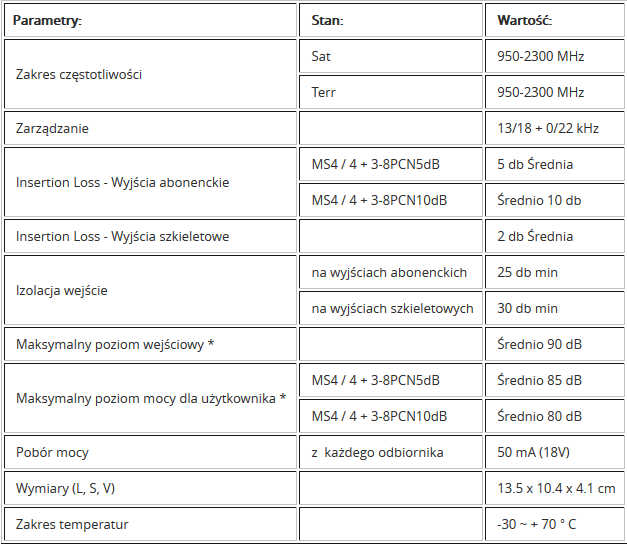Select the "Zakres częstotliwości" parameter cell
The image size is (627, 544).
(x=79, y=74)
